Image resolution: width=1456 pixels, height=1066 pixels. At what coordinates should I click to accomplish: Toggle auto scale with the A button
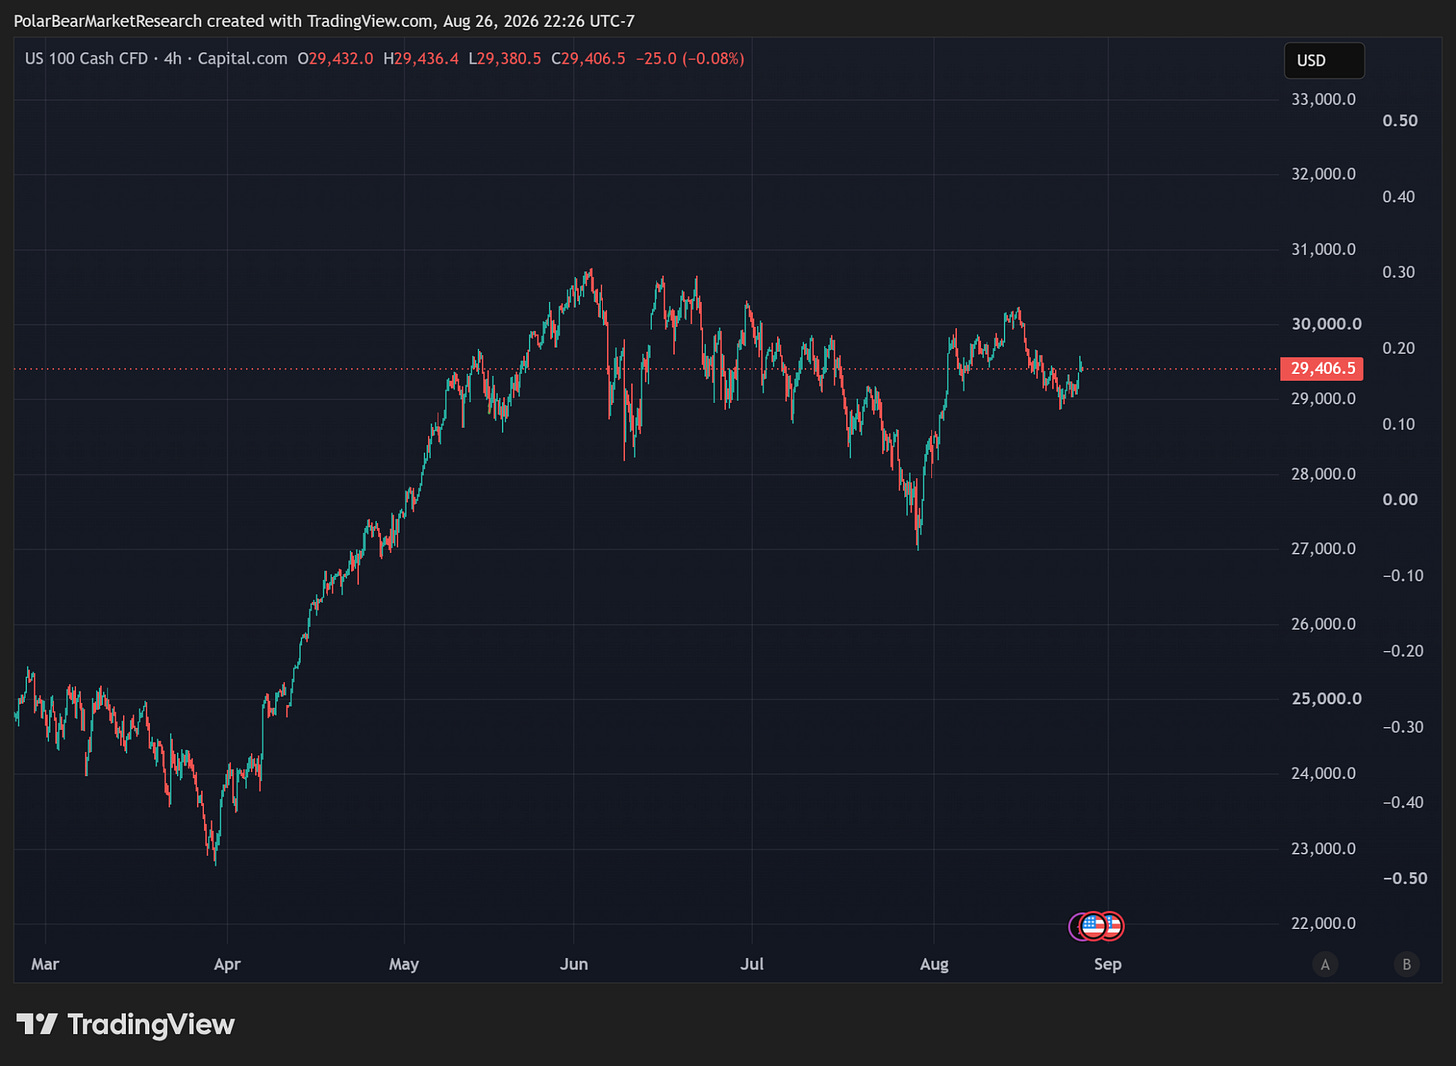[1325, 964]
